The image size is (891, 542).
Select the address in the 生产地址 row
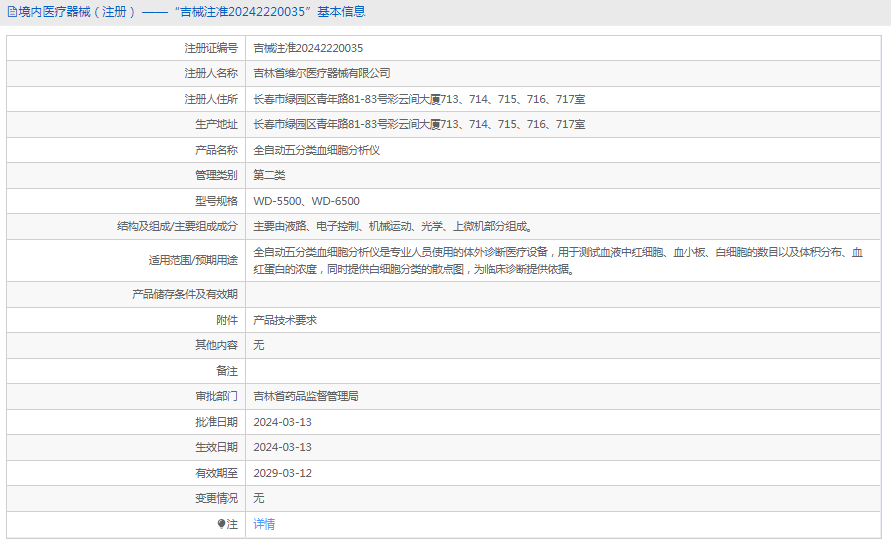(x=419, y=124)
